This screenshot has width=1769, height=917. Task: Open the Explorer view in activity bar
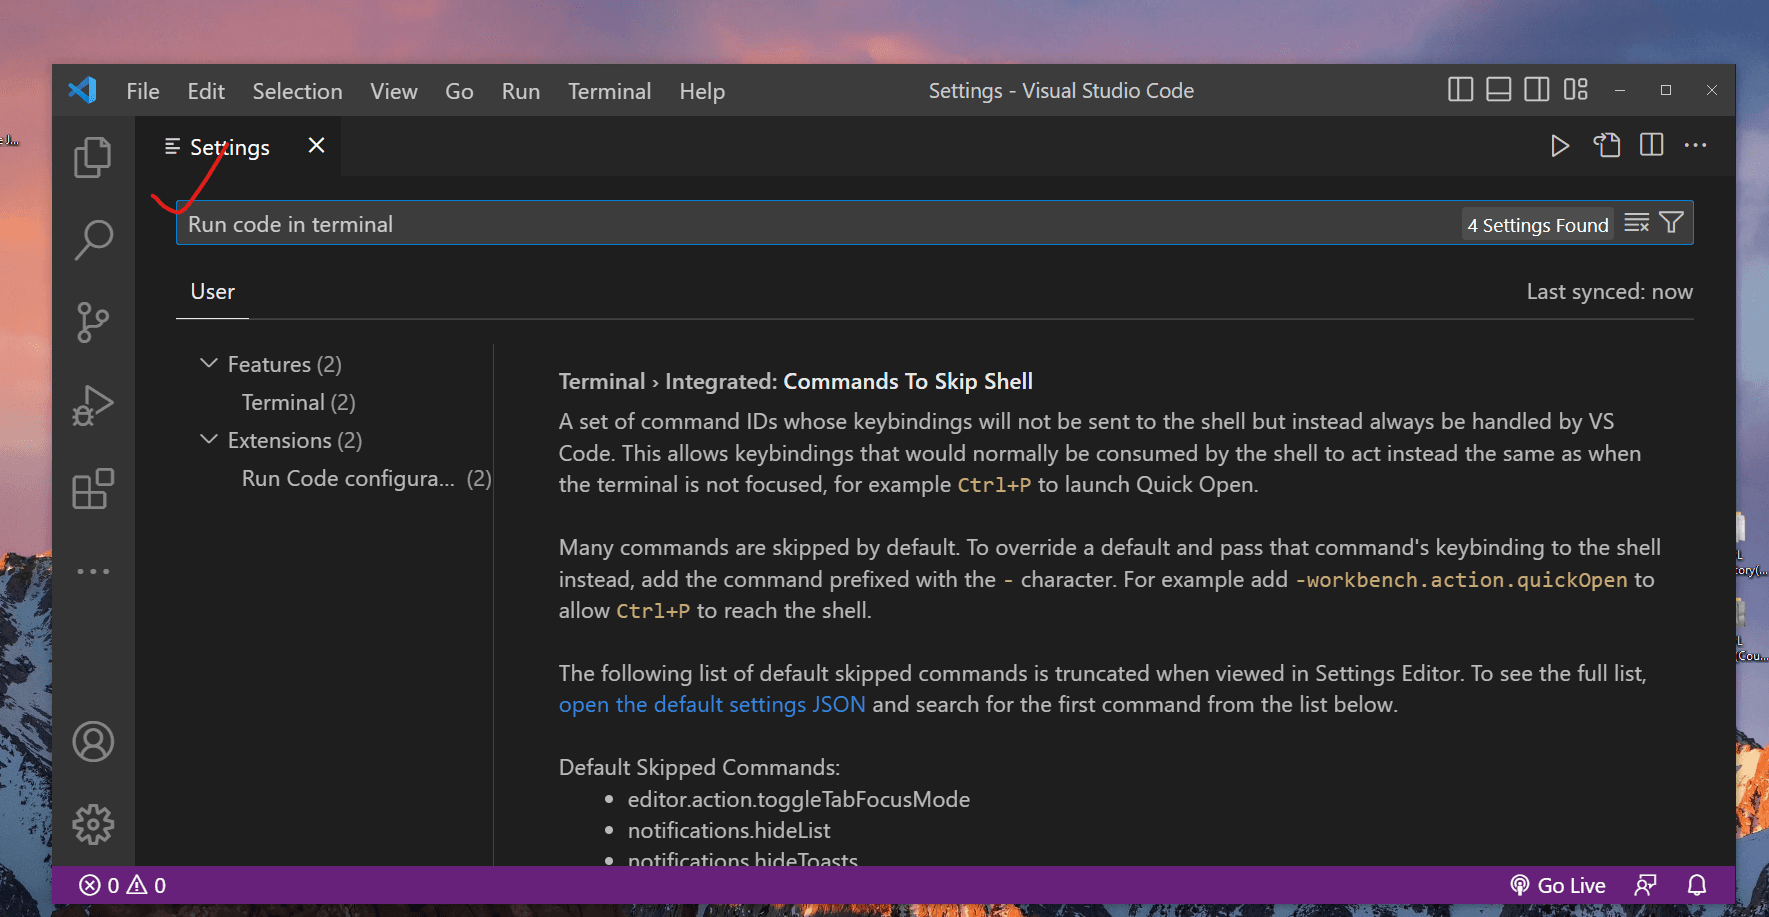pos(93,157)
